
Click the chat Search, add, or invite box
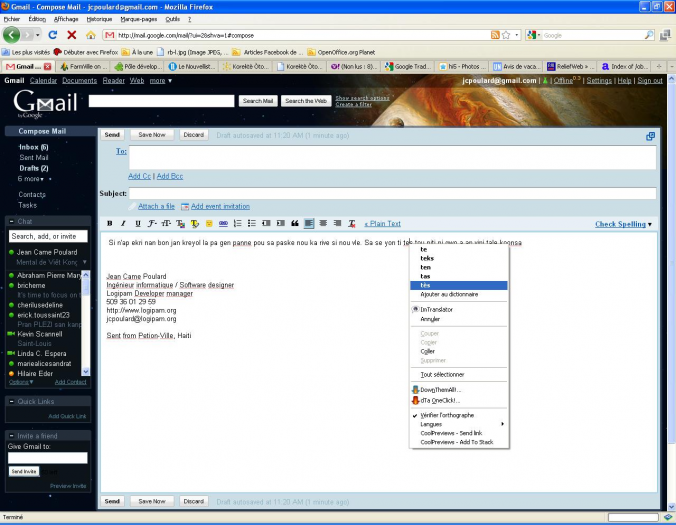click(48, 236)
